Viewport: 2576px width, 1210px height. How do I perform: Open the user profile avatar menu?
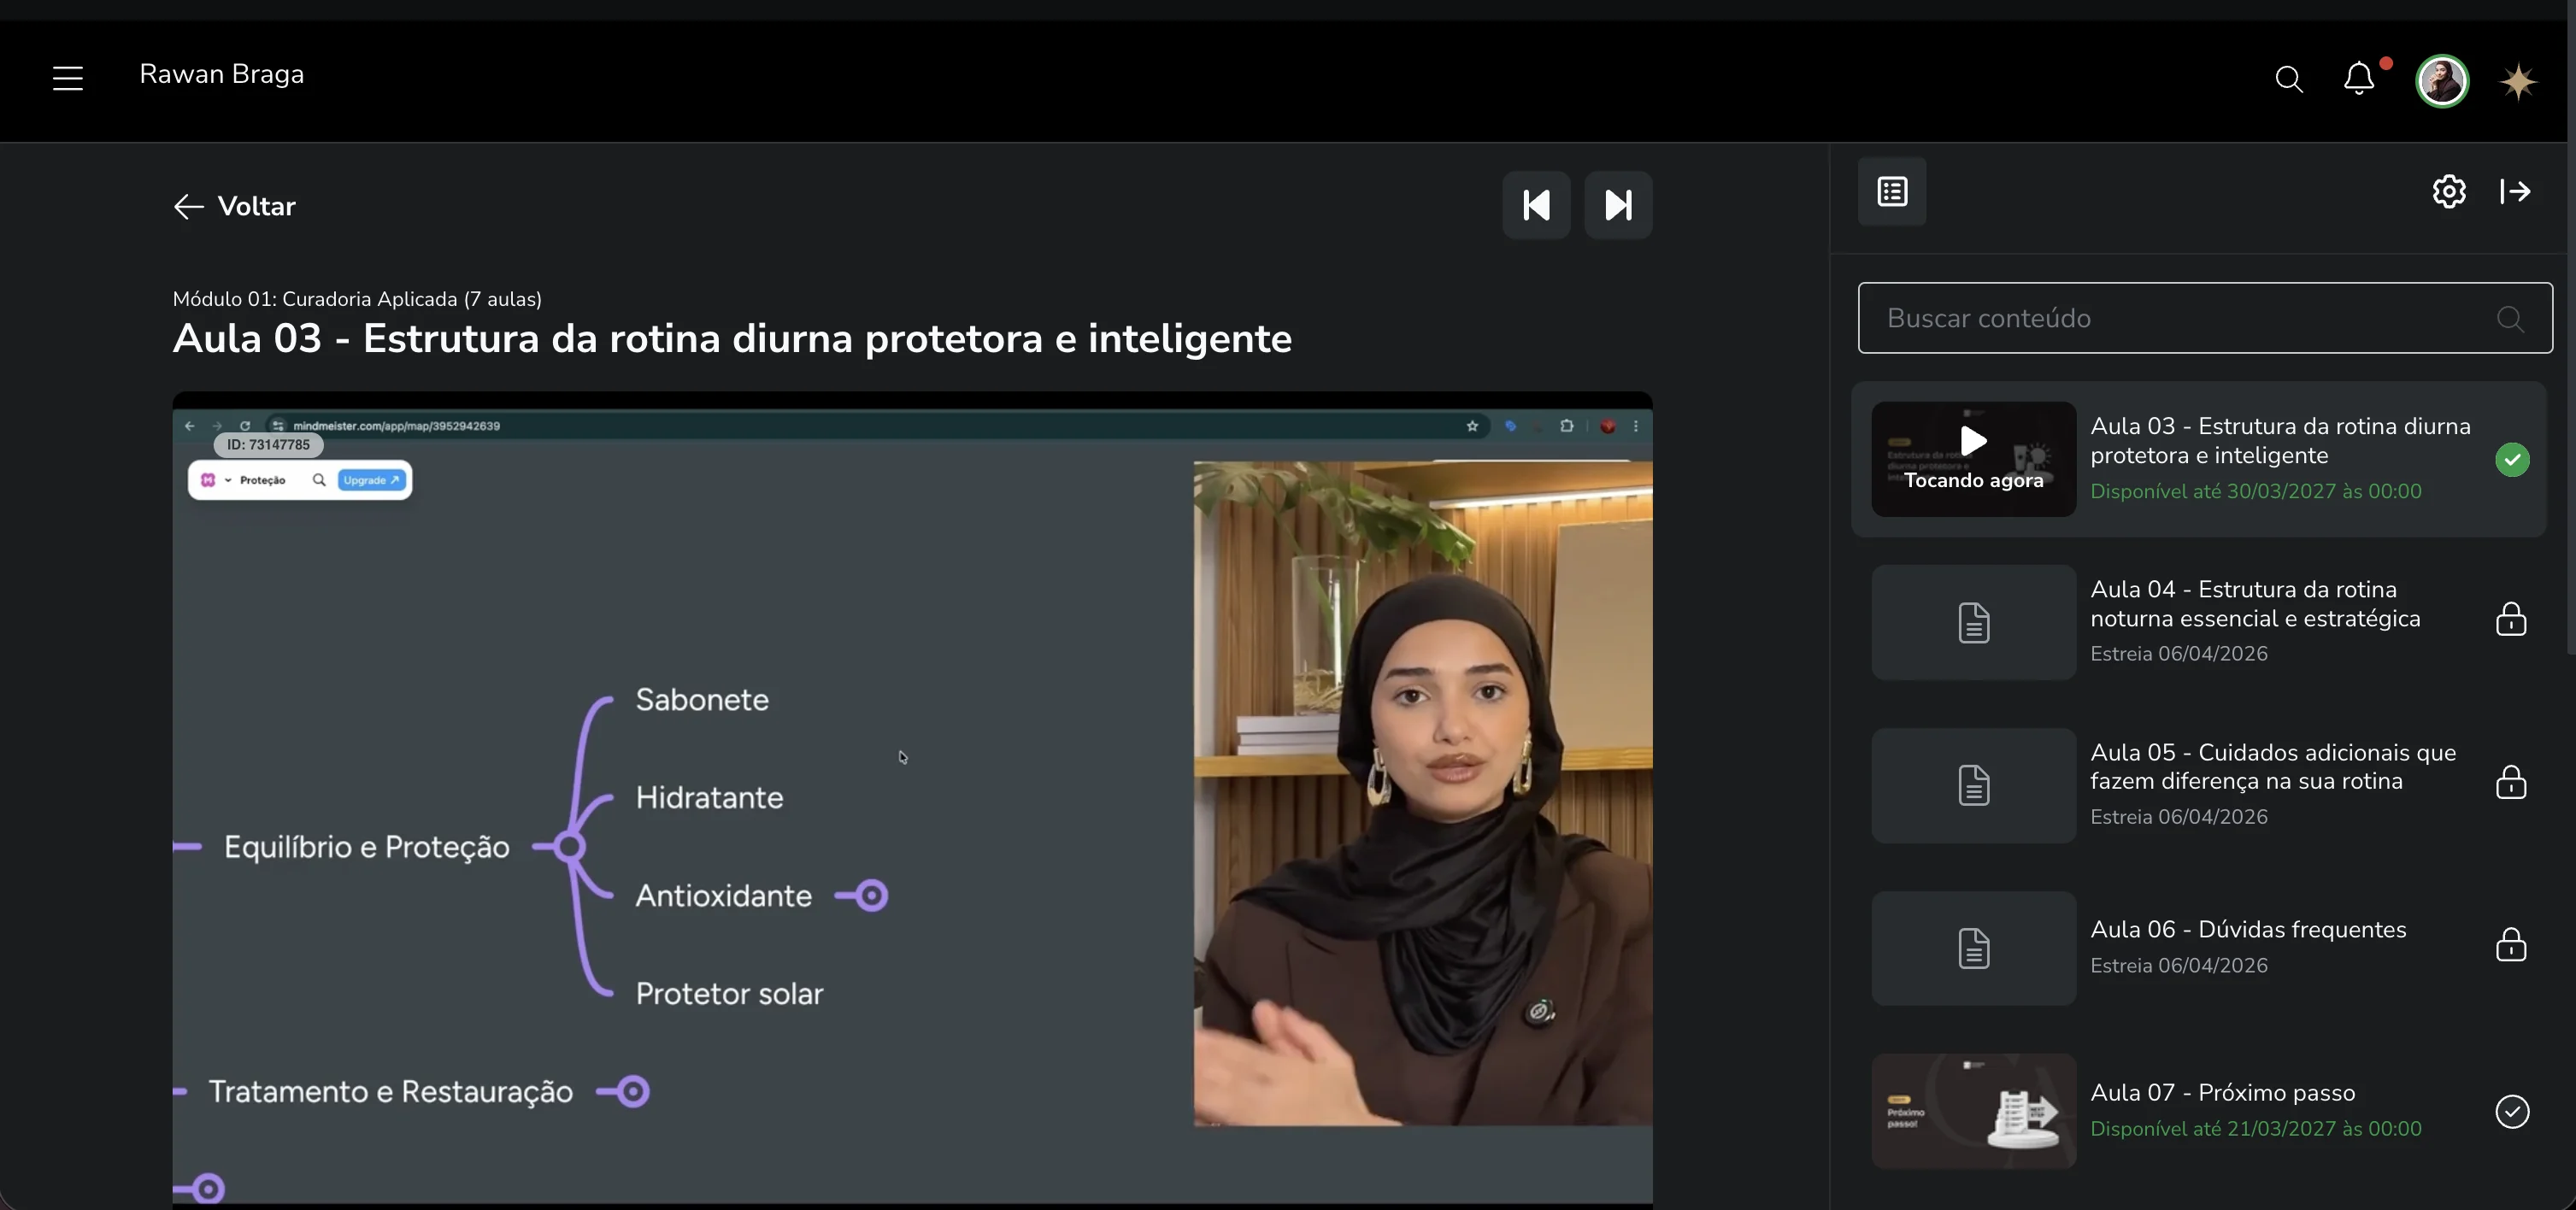2442,81
